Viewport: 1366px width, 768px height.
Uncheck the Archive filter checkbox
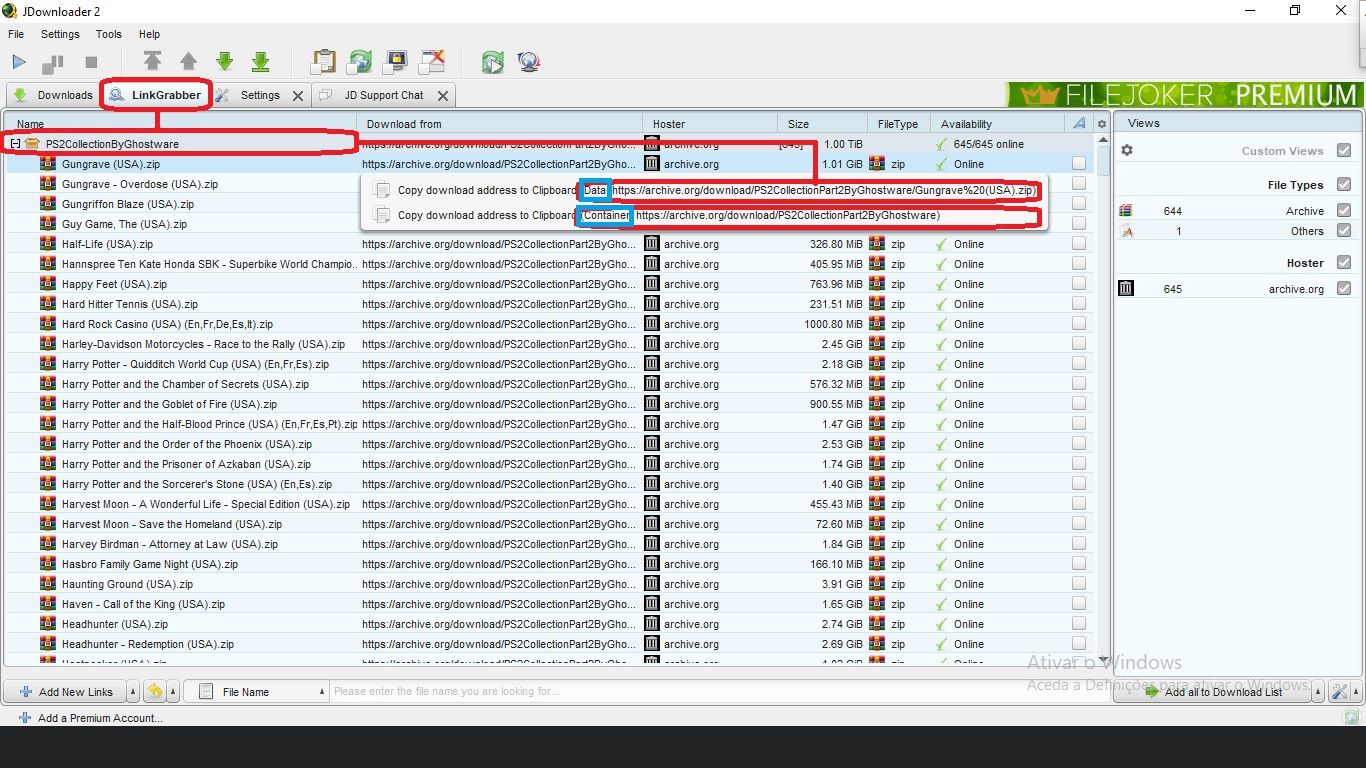tap(1344, 211)
